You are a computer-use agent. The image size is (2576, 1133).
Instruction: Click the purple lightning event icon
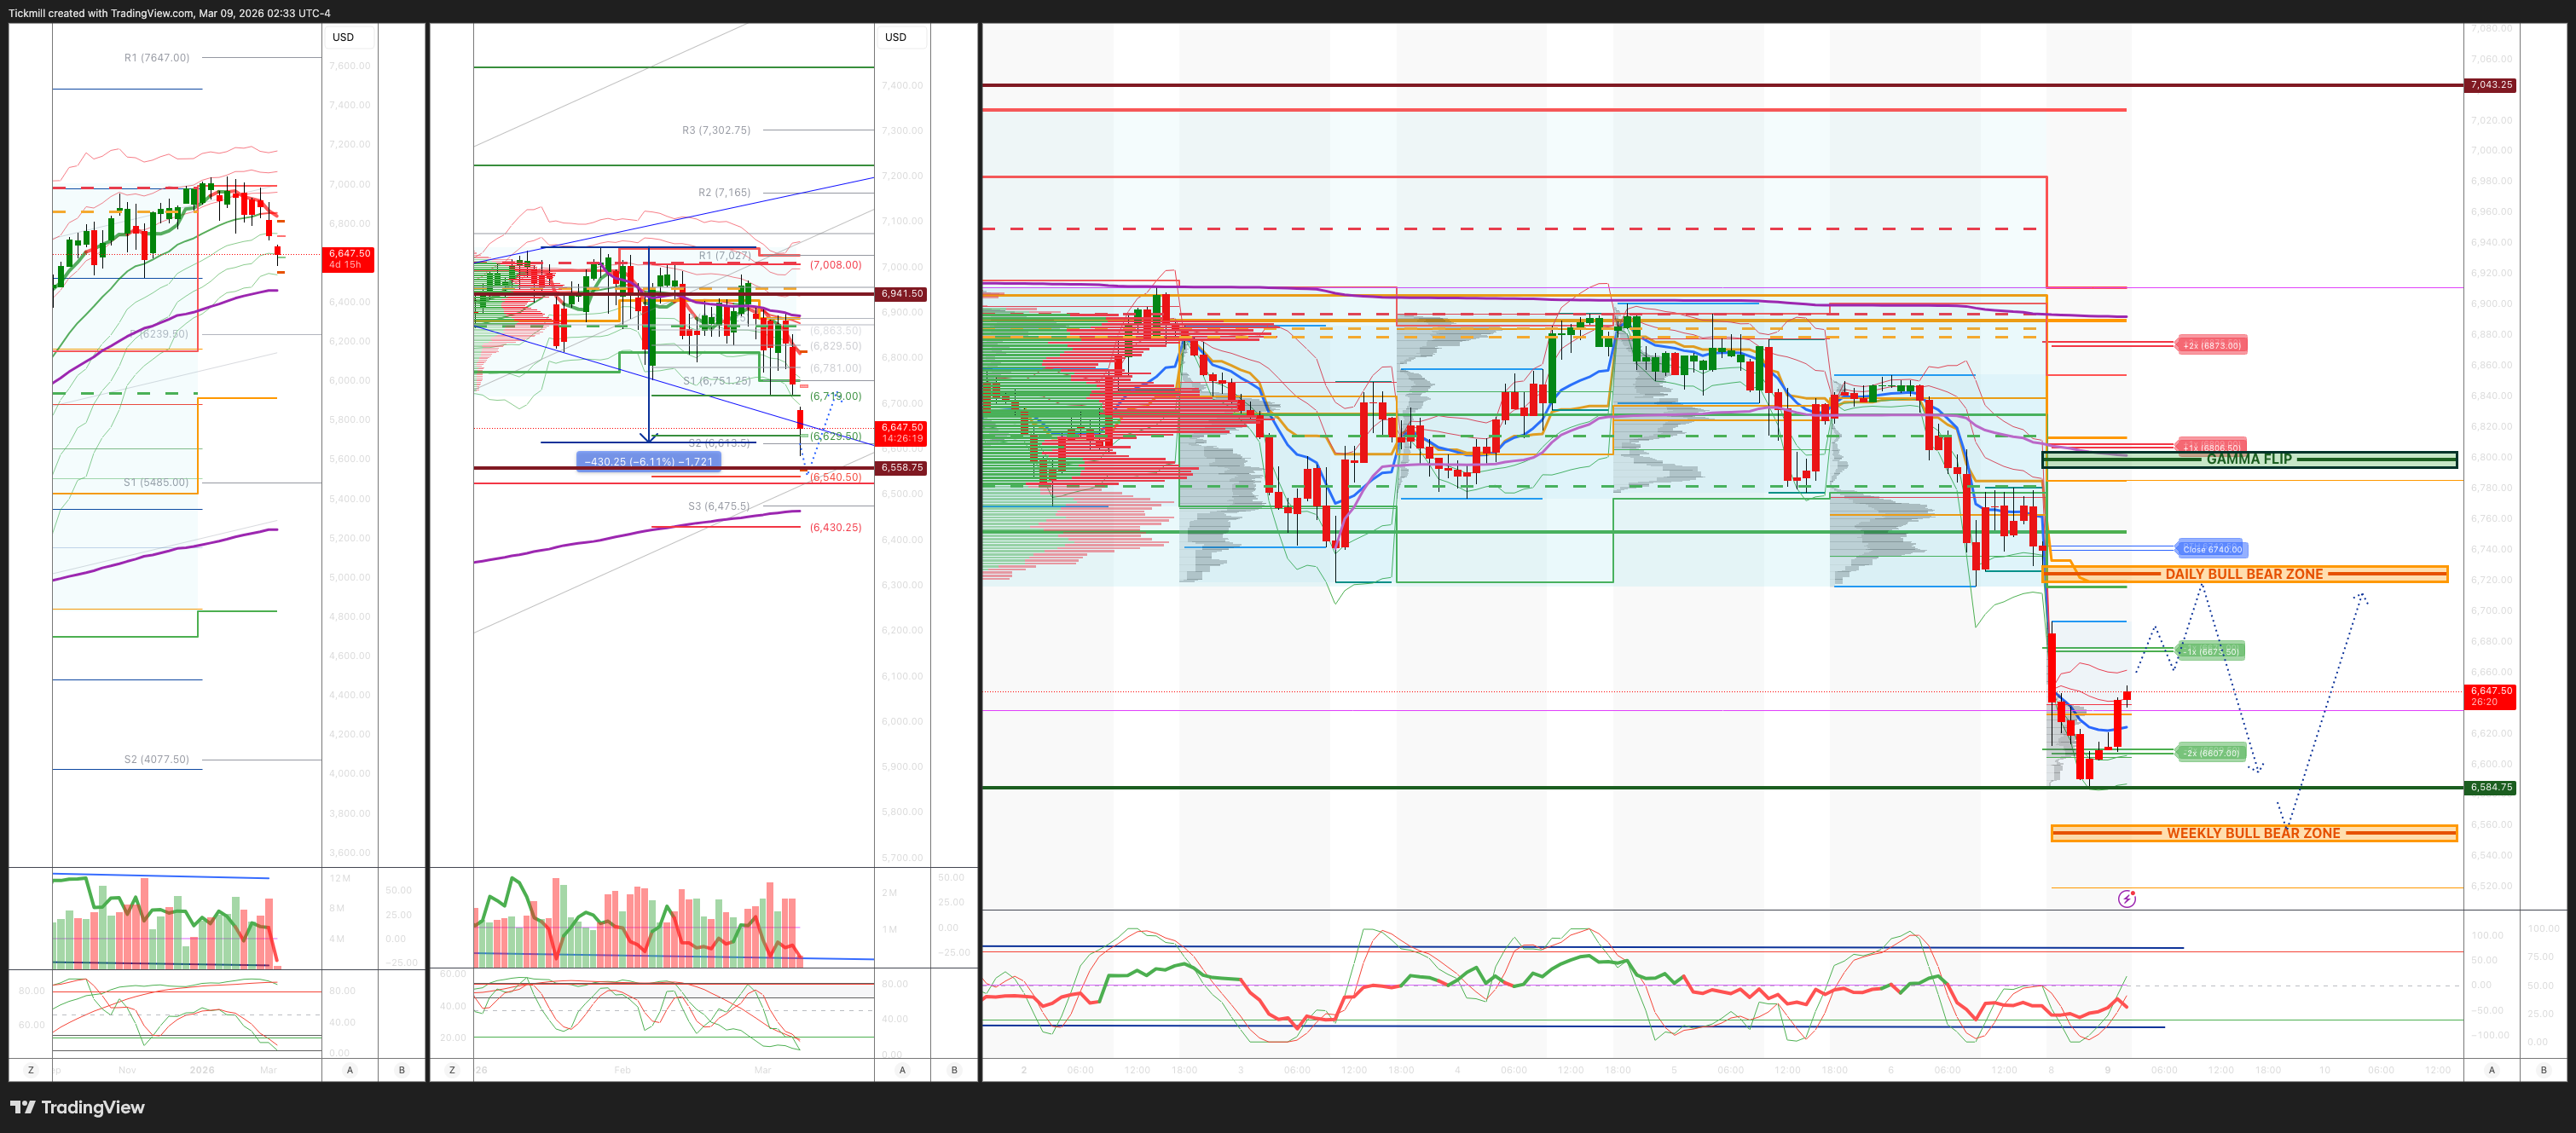tap(2126, 899)
